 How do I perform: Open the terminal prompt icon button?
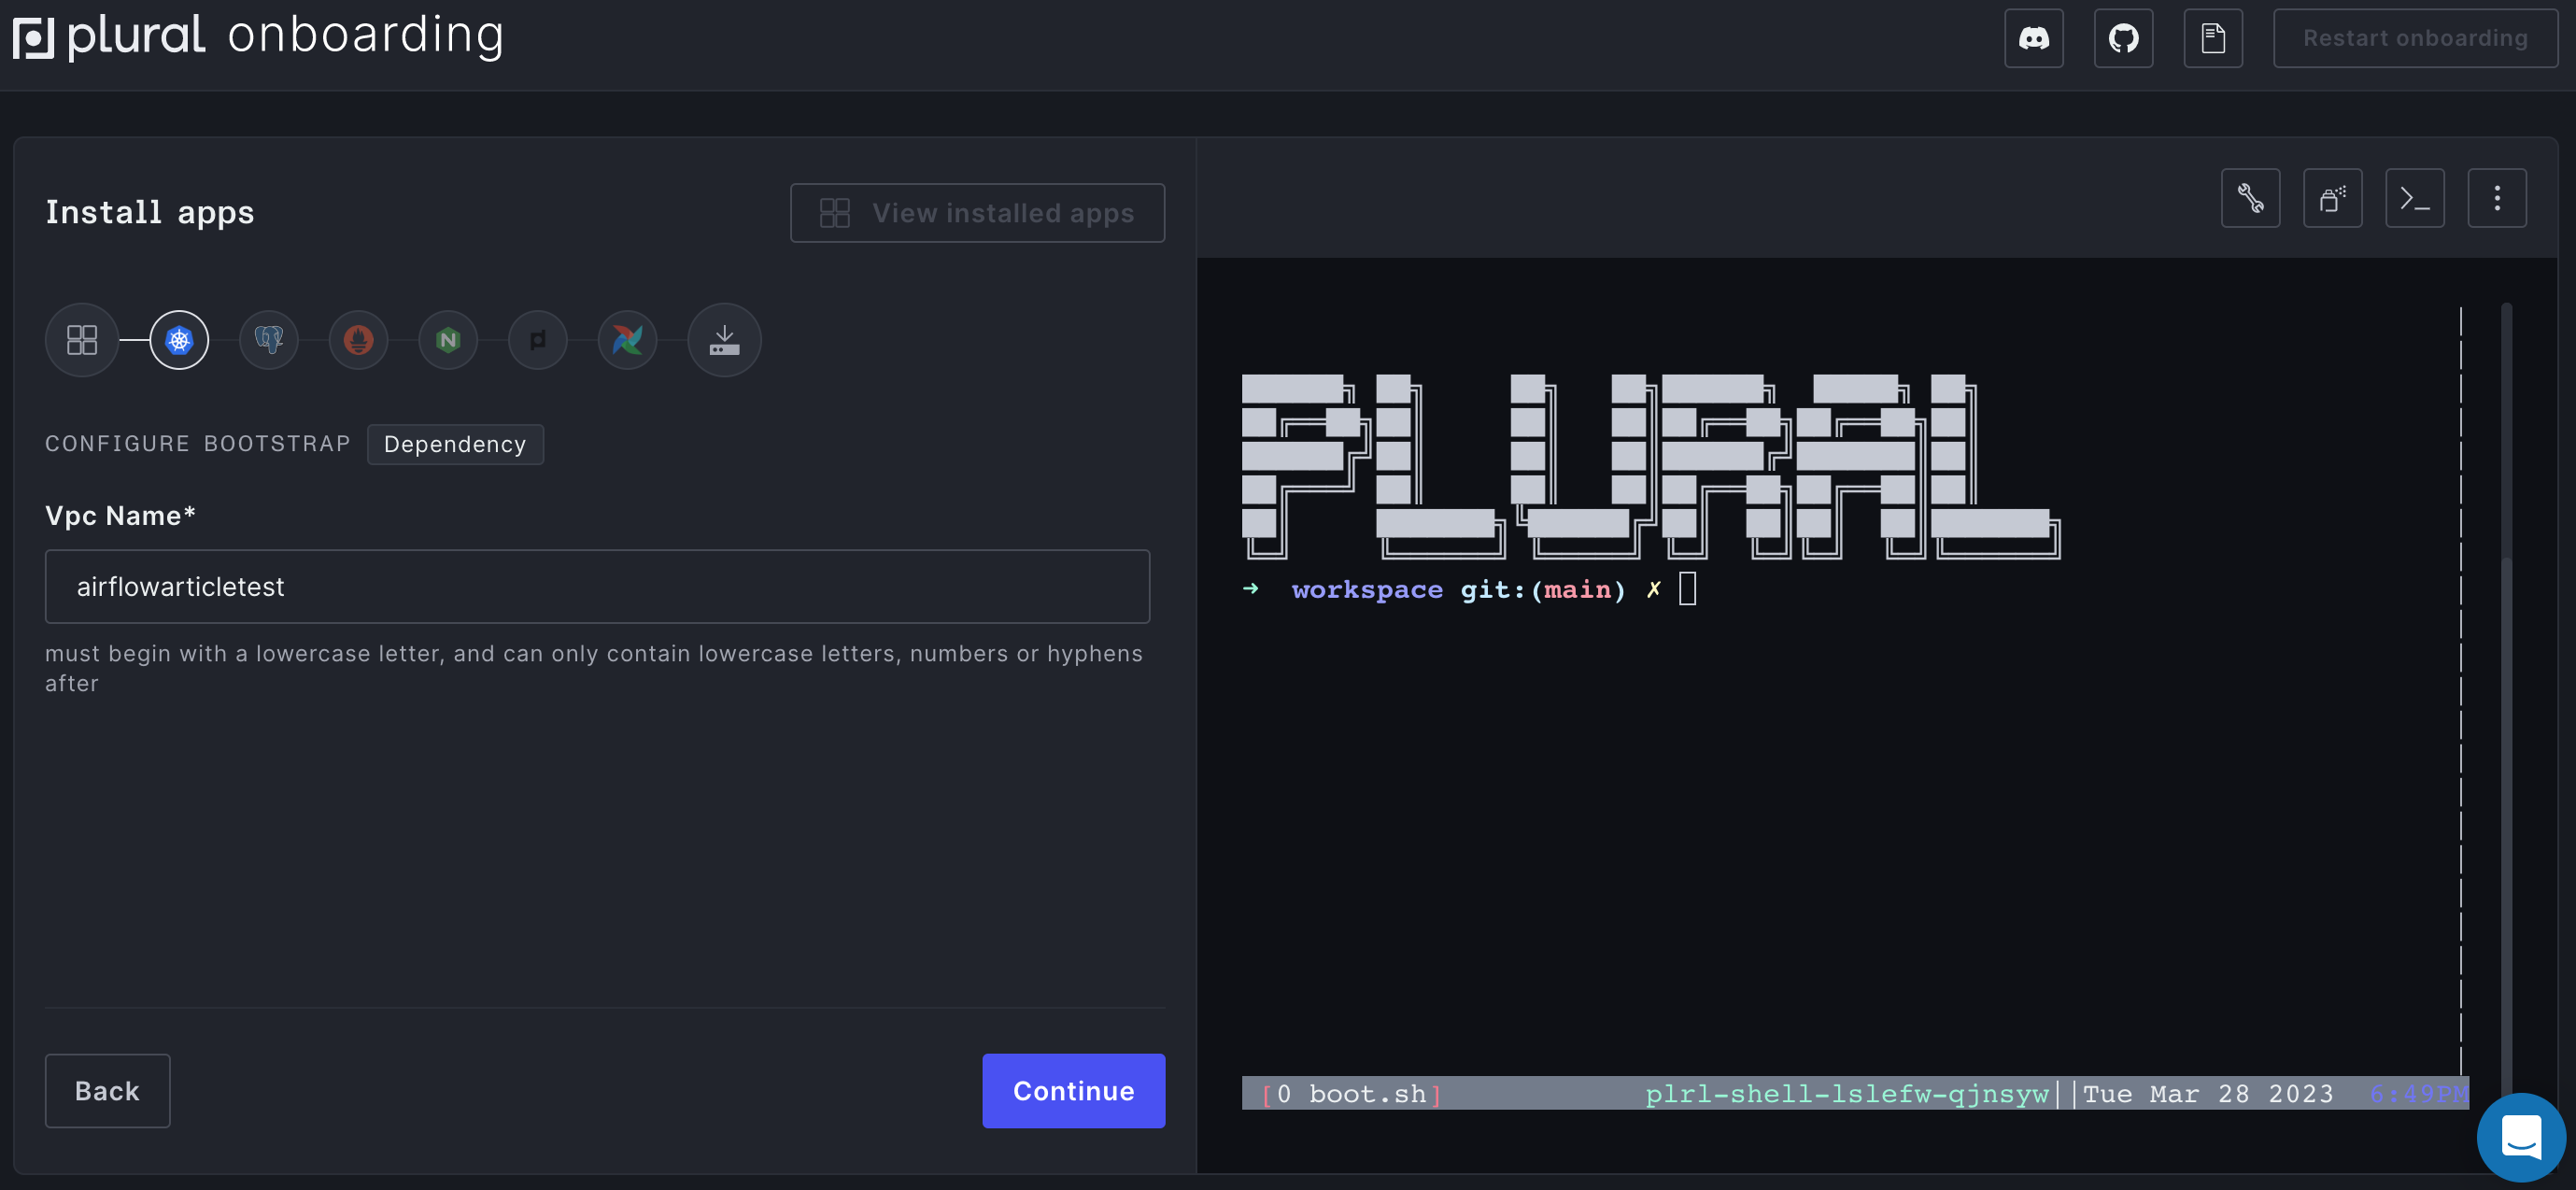tap(2415, 198)
